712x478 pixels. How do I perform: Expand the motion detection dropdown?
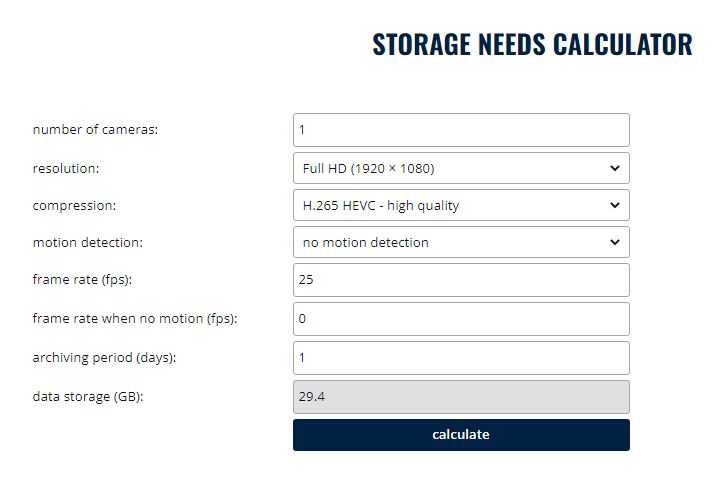pos(461,242)
